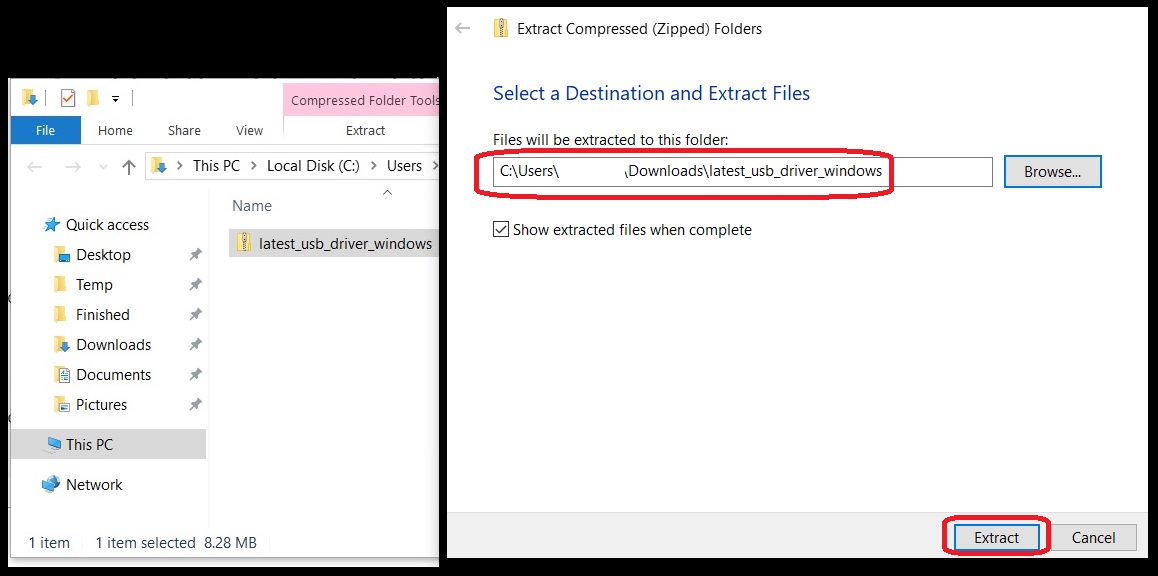Unpin Desktop using its pin icon

(x=195, y=255)
